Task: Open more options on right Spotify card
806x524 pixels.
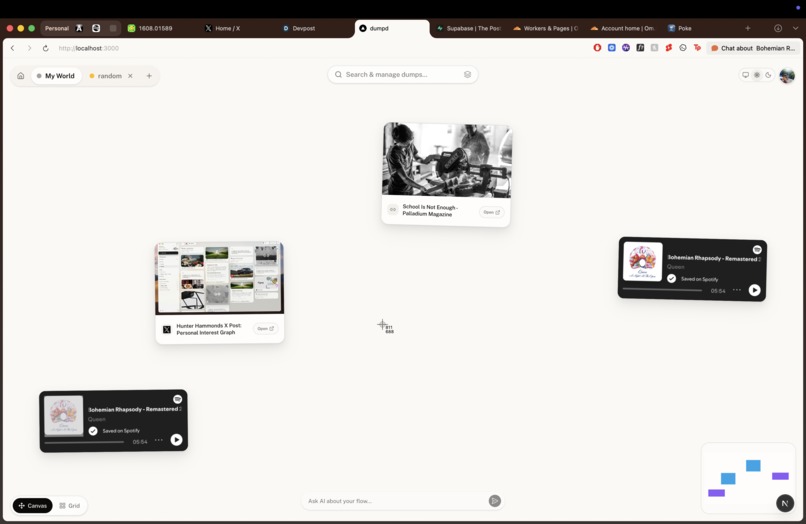Action: pos(737,290)
